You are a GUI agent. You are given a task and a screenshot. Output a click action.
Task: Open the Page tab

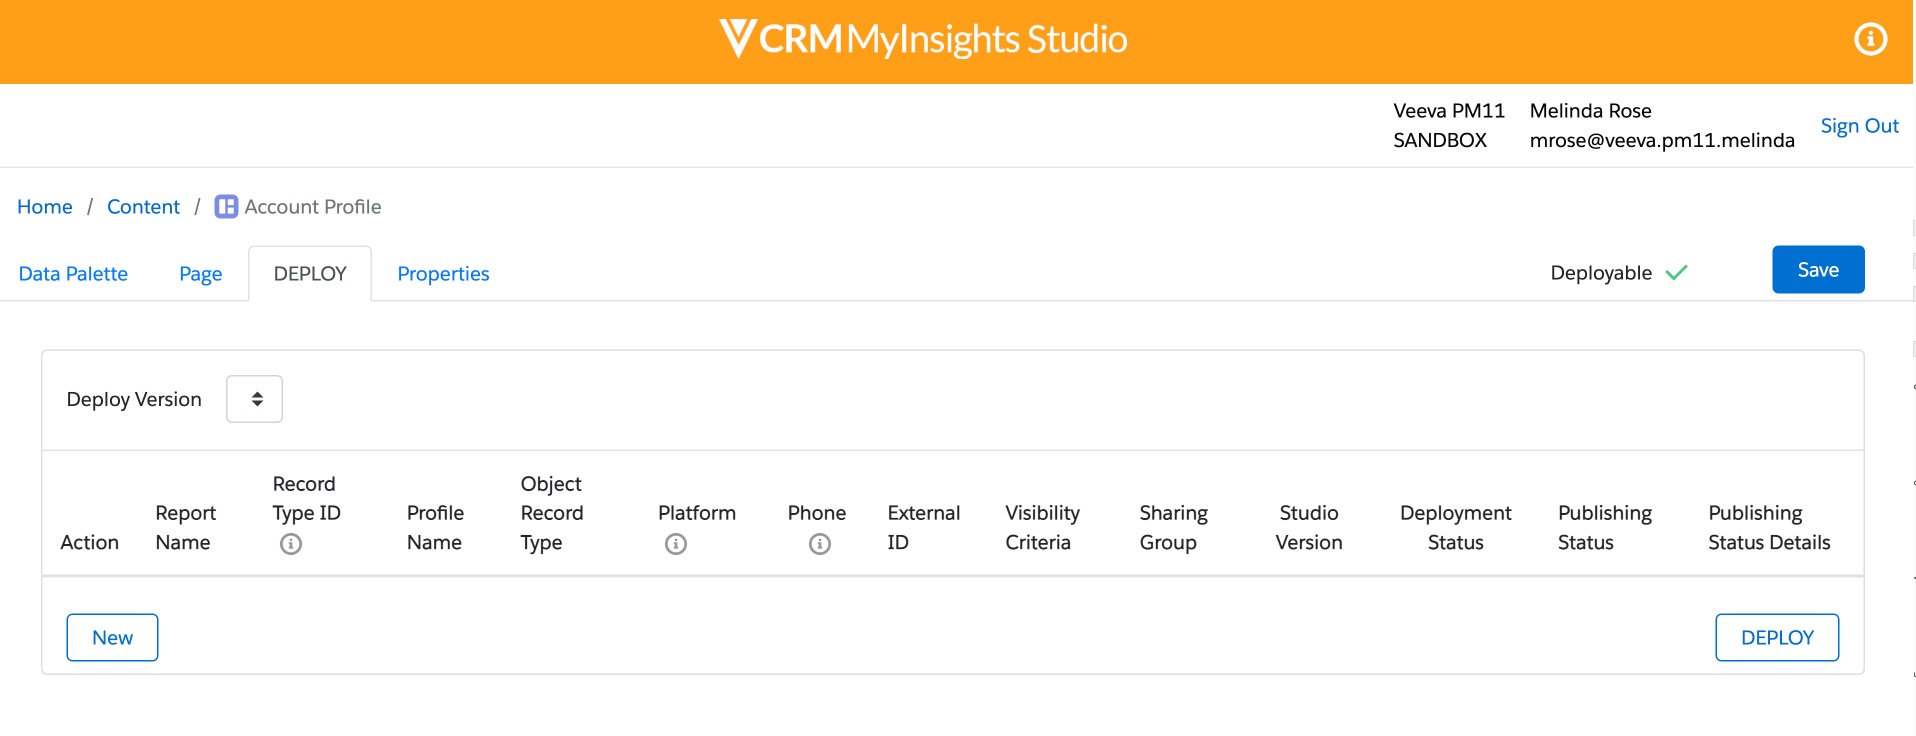click(200, 274)
